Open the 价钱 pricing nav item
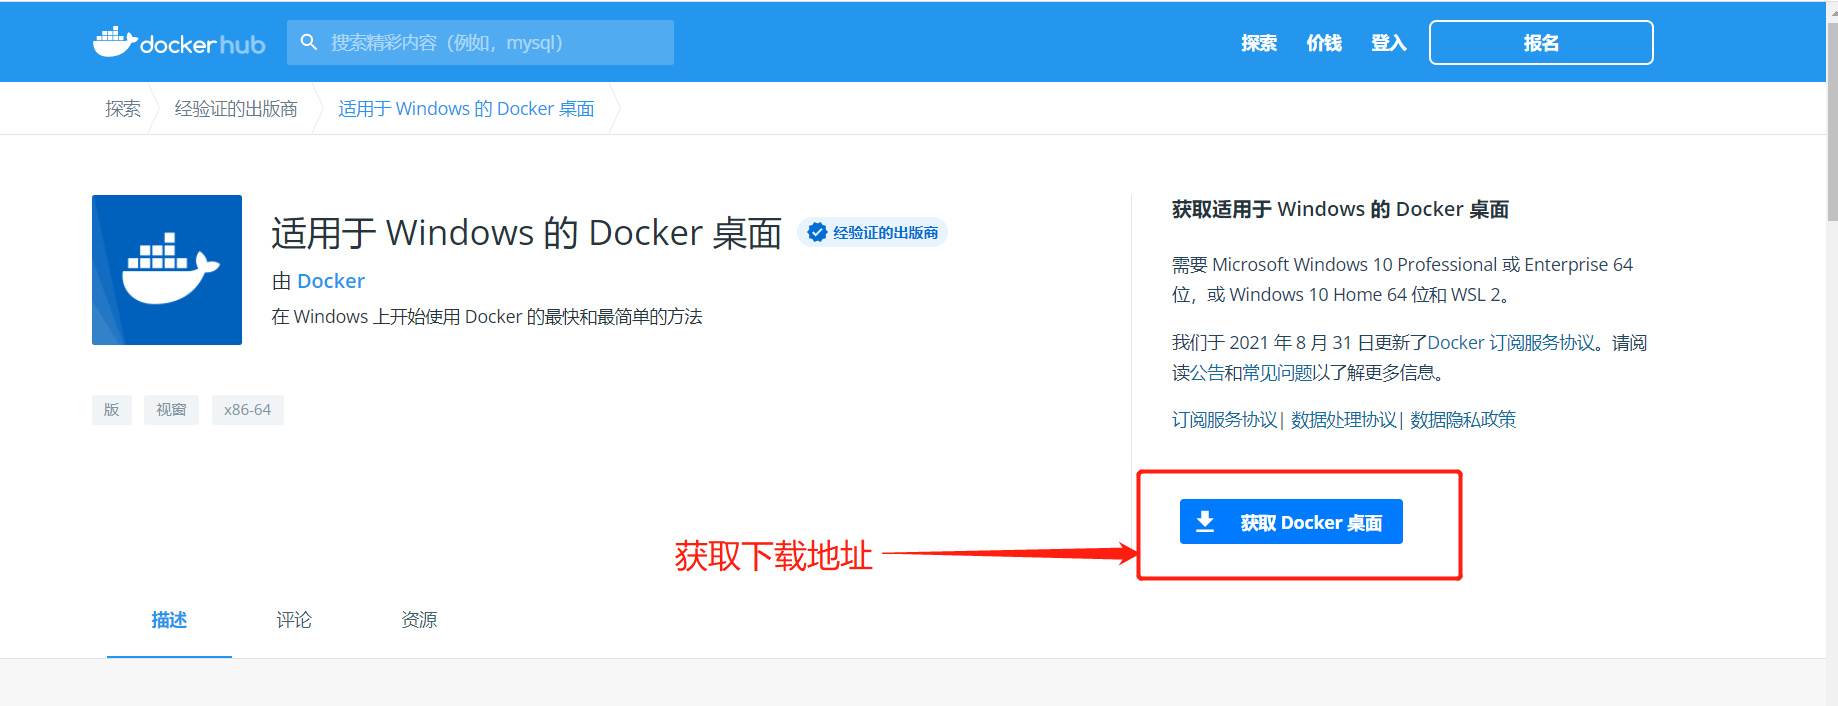Viewport: 1838px width, 706px height. pyautogui.click(x=1324, y=43)
